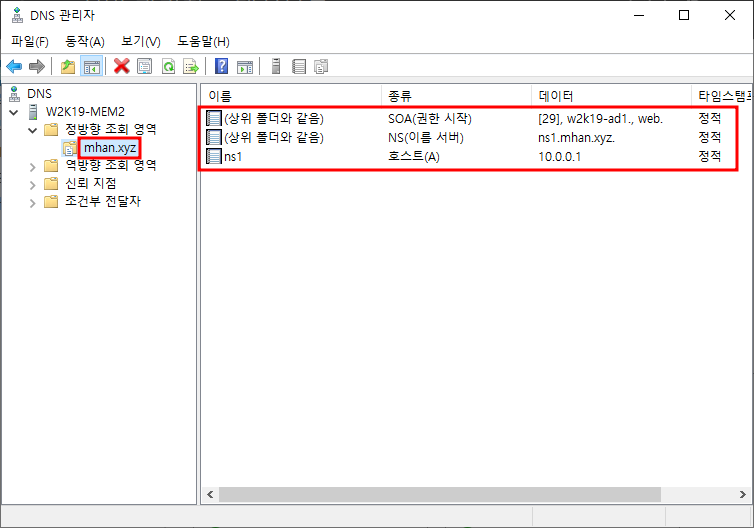Open the 파일(F) menu

pos(30,41)
